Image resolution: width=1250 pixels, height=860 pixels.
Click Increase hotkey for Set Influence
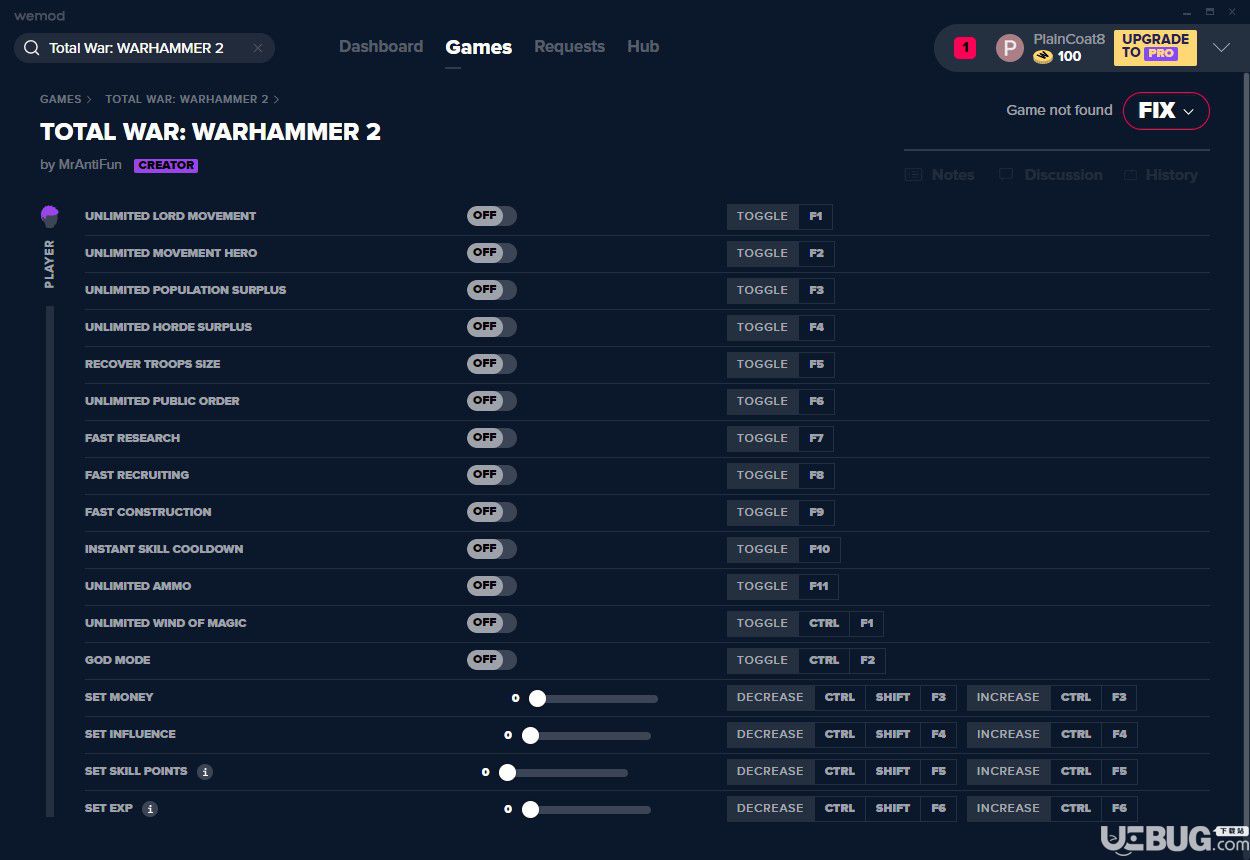click(x=1008, y=734)
